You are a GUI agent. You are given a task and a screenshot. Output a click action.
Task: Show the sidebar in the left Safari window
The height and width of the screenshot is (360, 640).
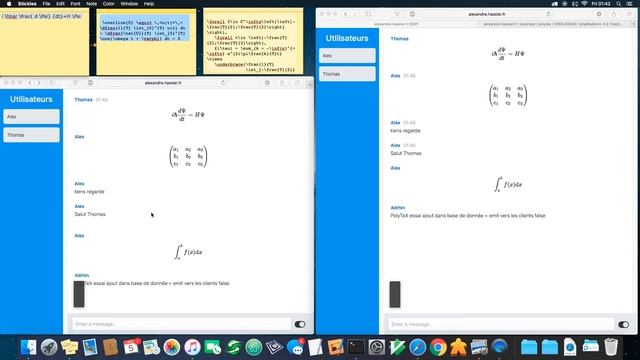point(52,82)
